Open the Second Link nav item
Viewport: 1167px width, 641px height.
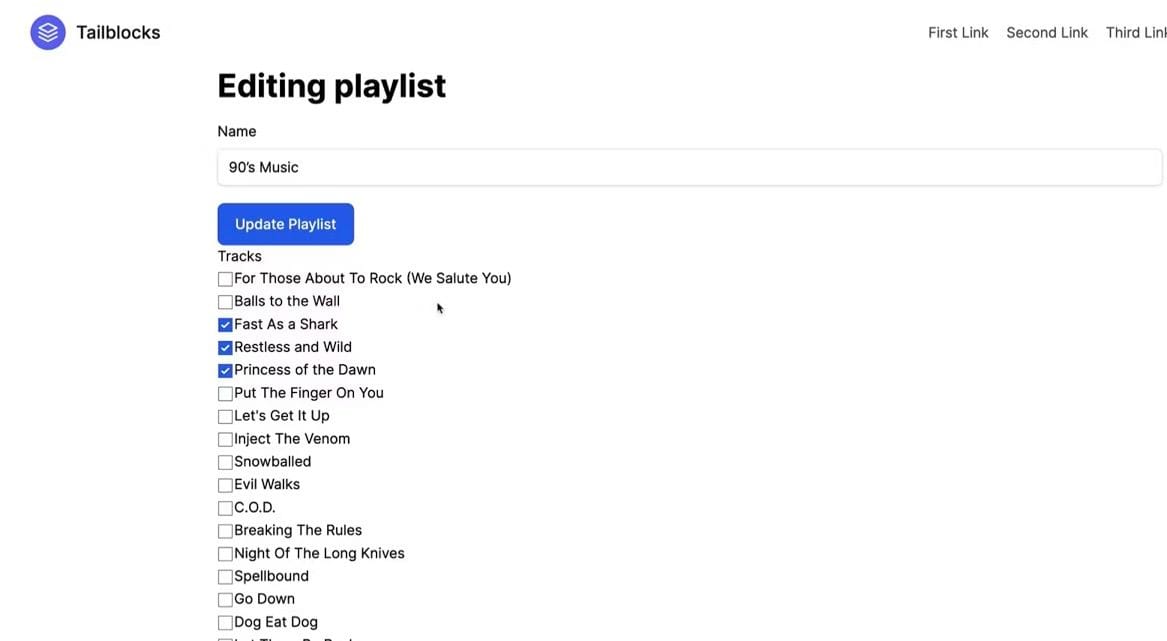coord(1046,33)
